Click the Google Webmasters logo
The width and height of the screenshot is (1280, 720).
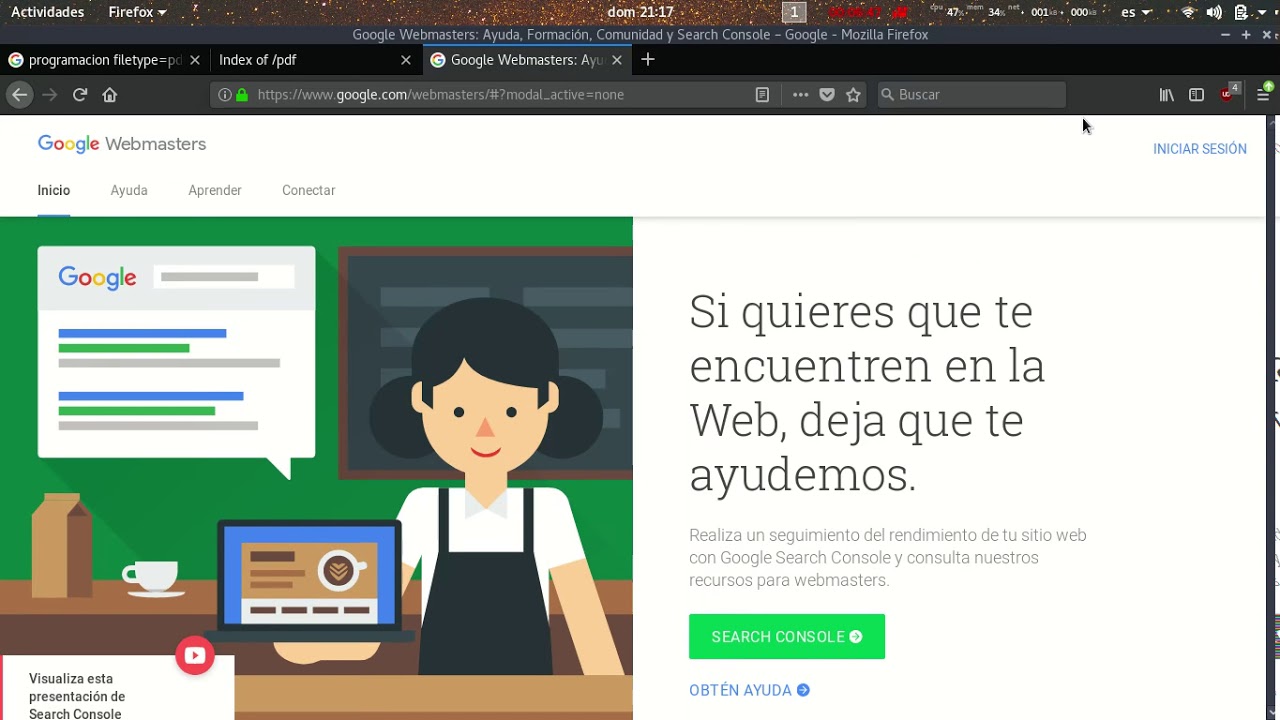122,144
